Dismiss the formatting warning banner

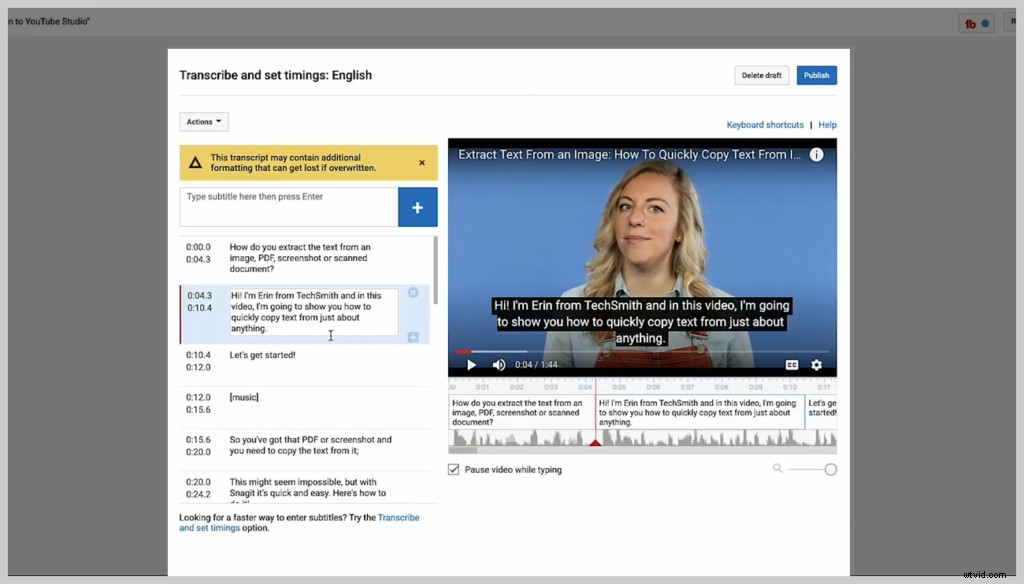coord(421,162)
